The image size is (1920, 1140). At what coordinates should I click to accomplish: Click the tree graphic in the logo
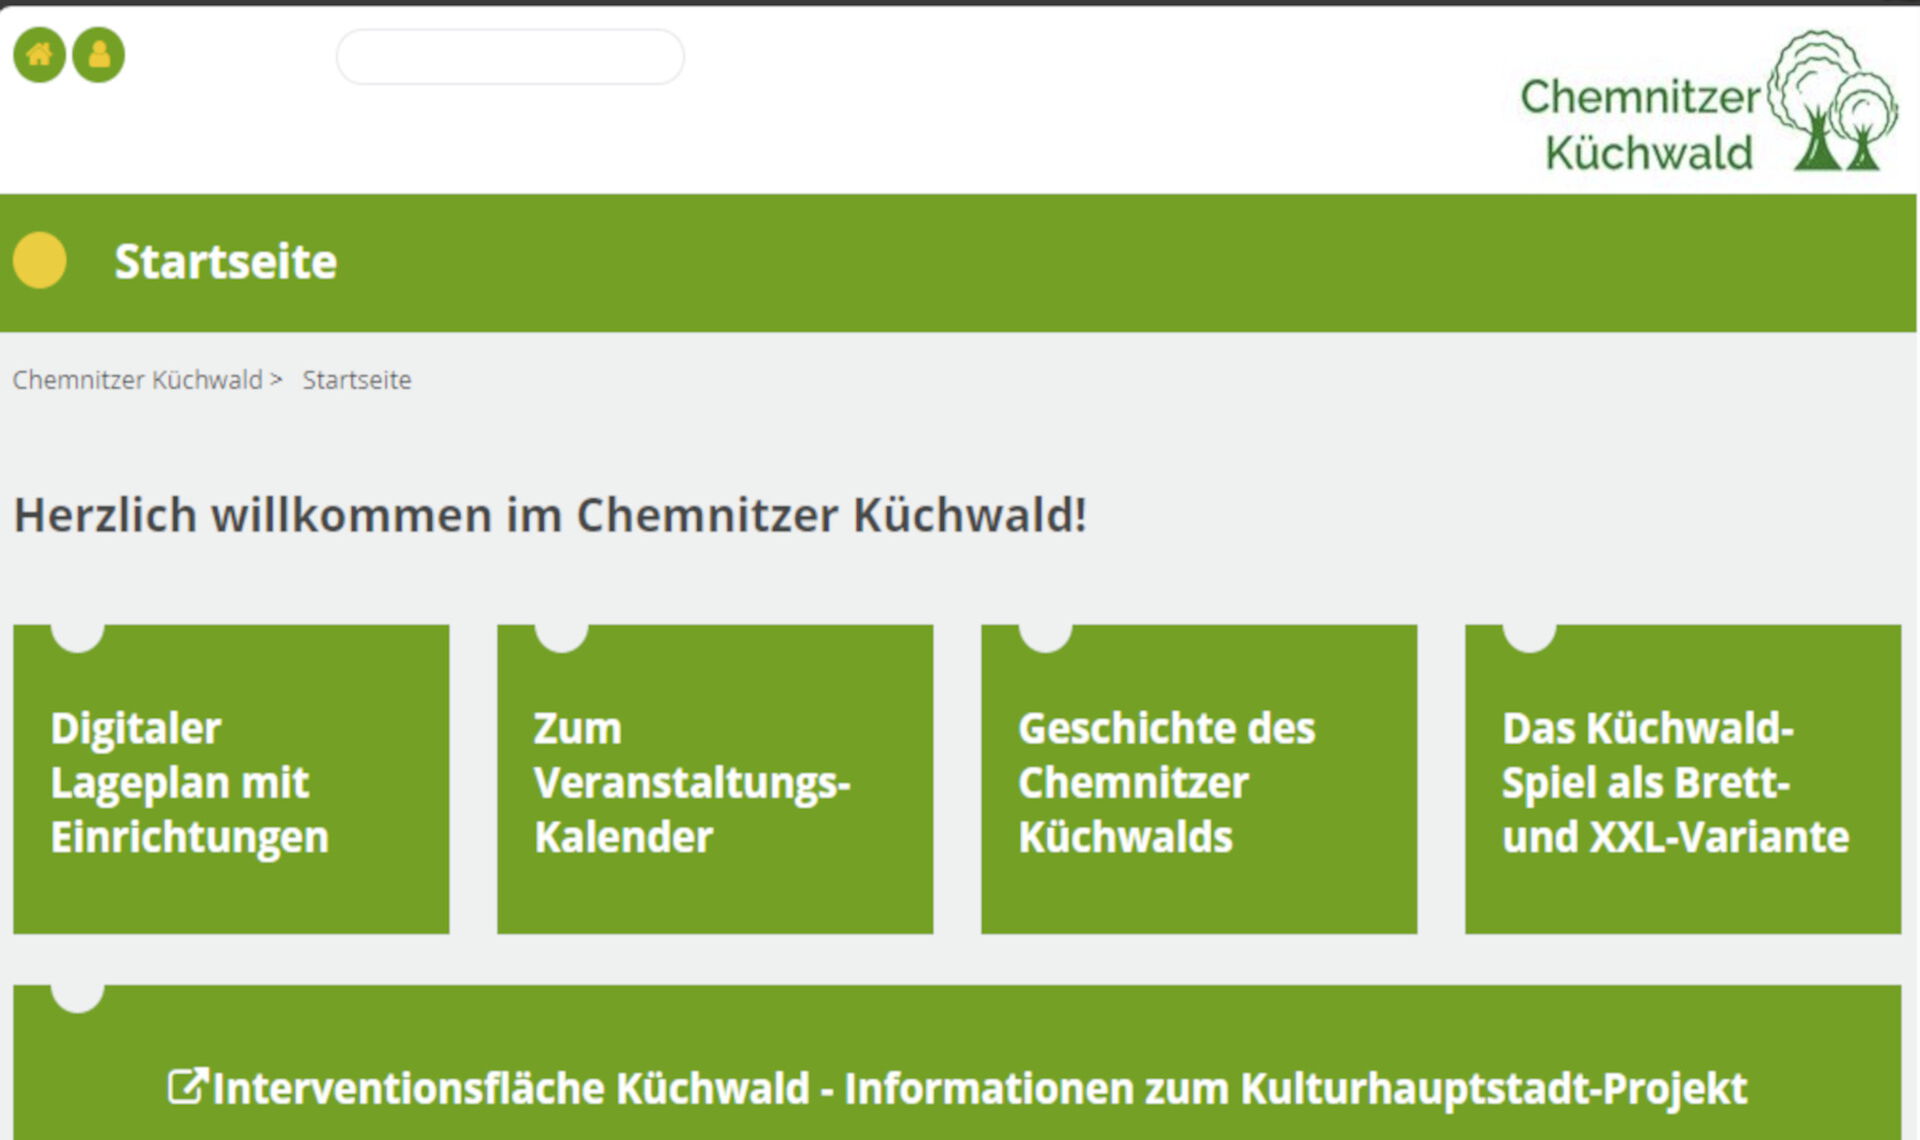pyautogui.click(x=1832, y=100)
